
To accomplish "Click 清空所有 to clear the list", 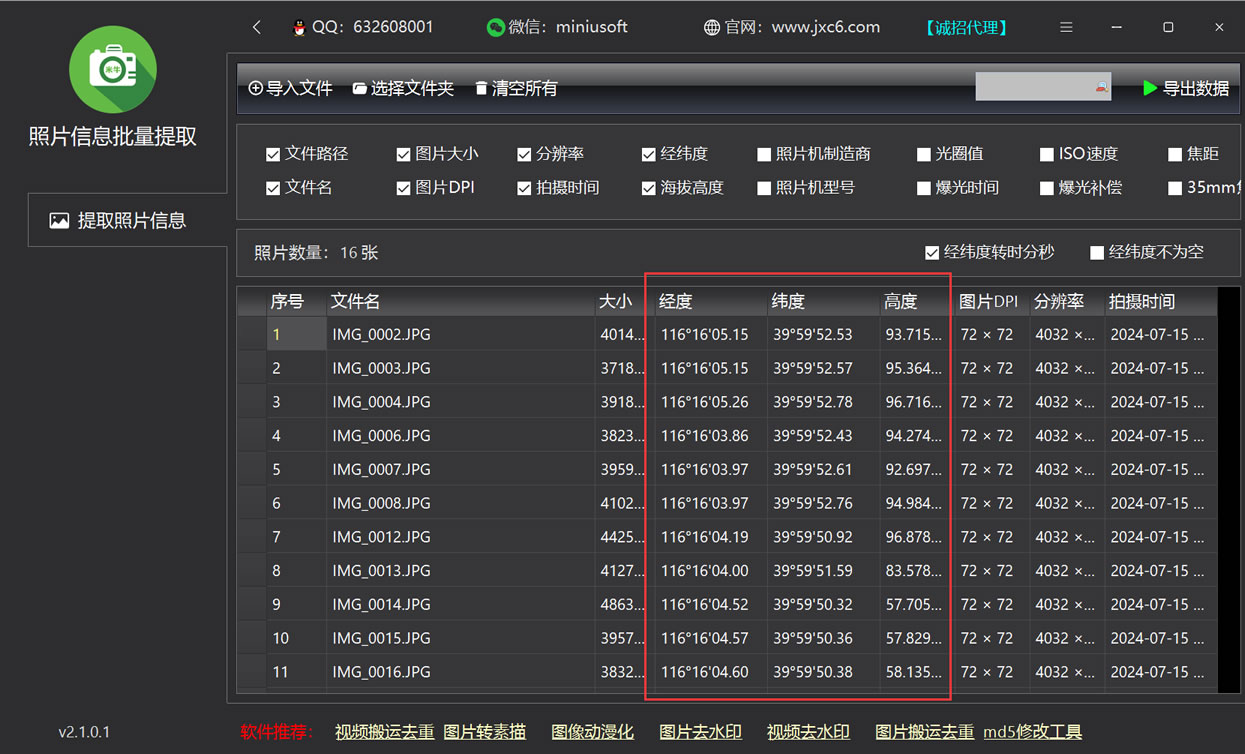I will coord(515,88).
